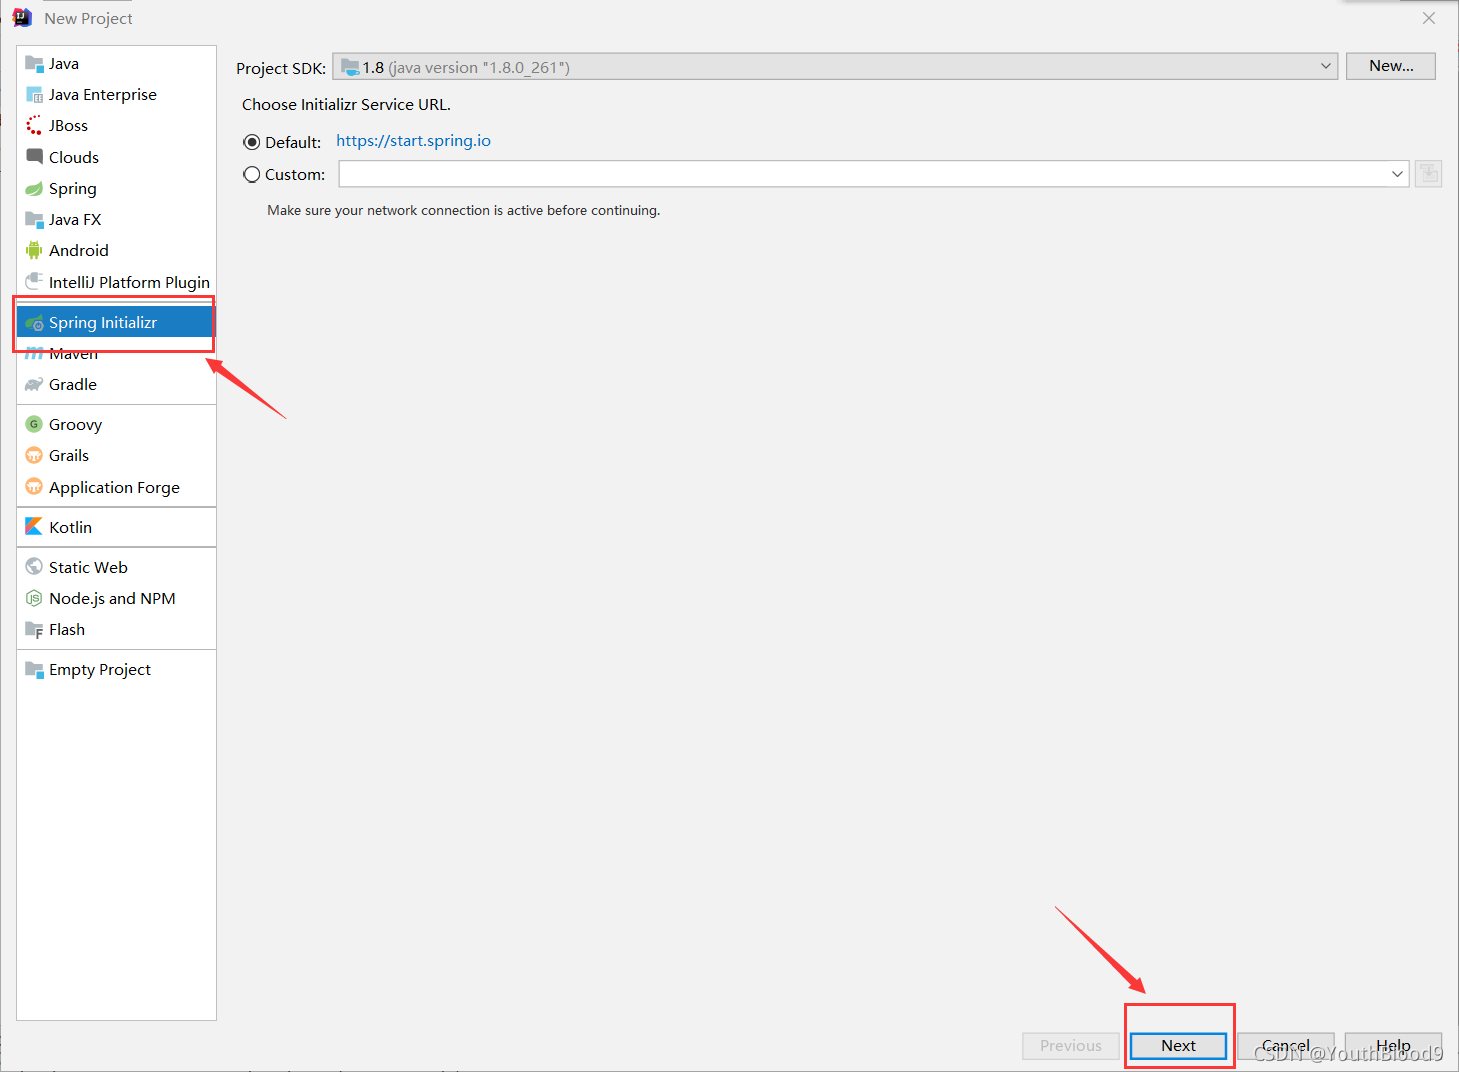This screenshot has width=1459, height=1072.
Task: Click the Groovy label
Action: coord(76,424)
